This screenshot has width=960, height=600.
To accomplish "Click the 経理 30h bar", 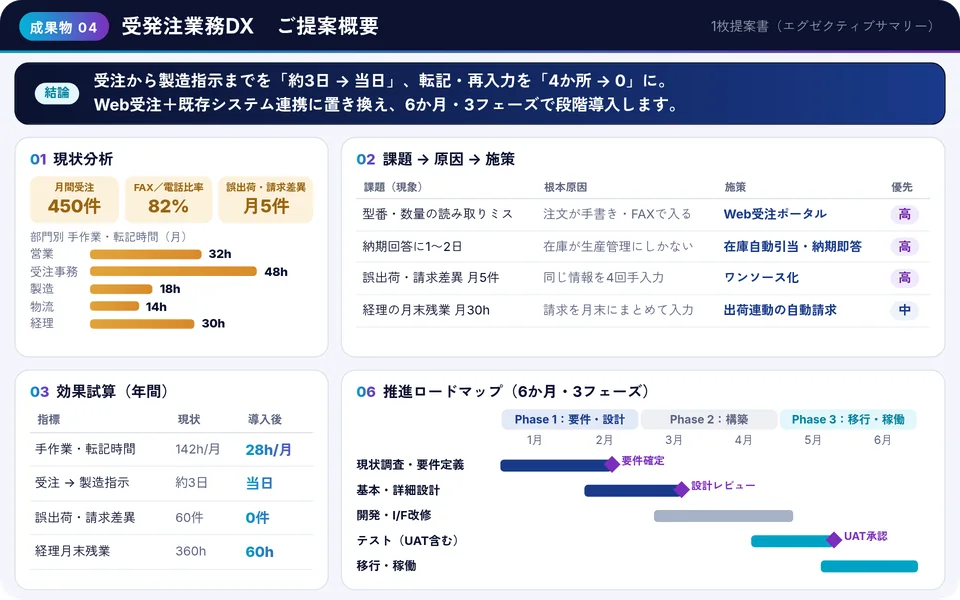I will point(142,324).
